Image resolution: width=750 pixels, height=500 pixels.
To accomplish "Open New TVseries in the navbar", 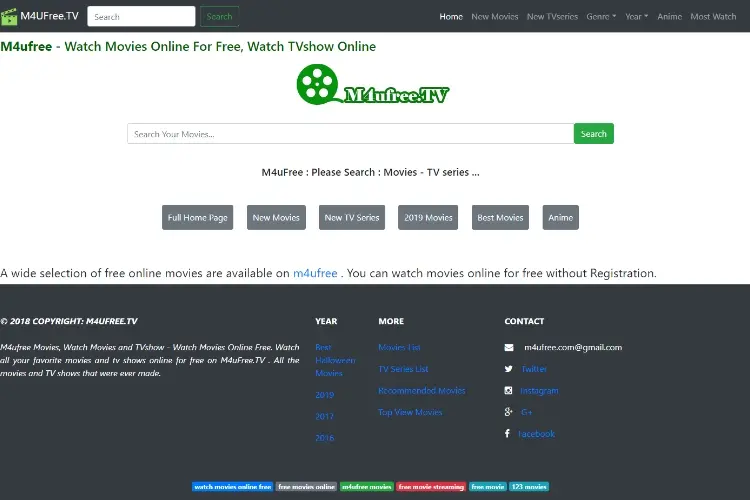I will 552,16.
